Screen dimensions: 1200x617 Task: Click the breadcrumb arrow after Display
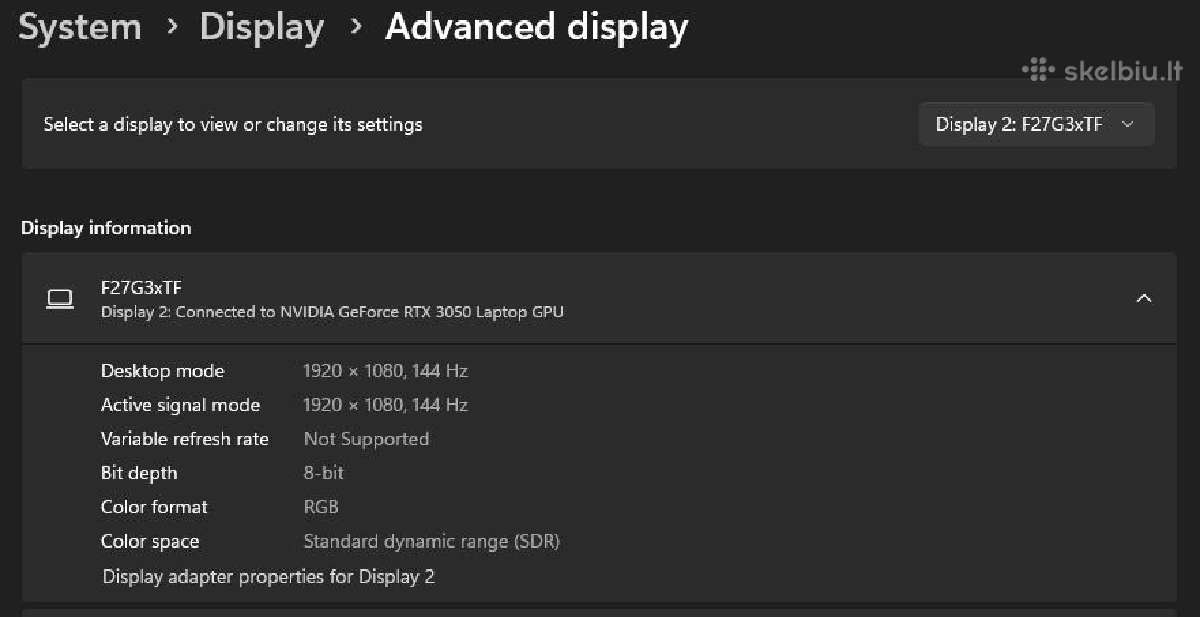coord(356,27)
